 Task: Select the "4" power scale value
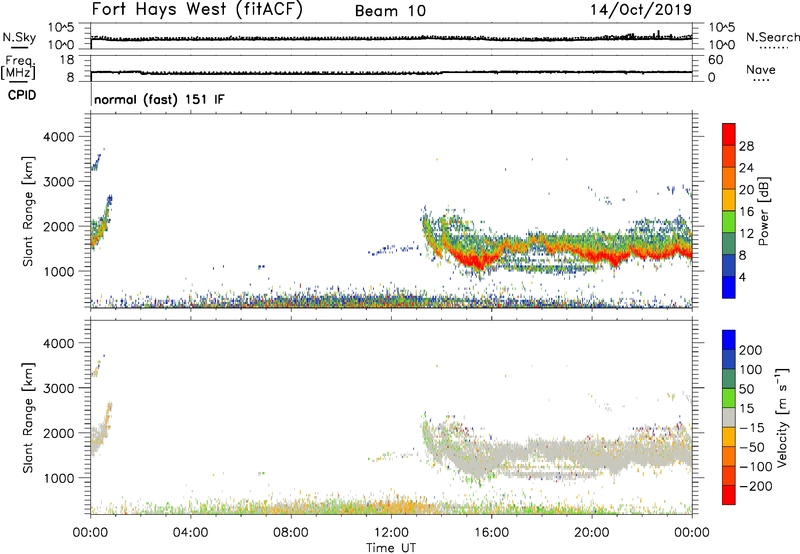pos(743,277)
